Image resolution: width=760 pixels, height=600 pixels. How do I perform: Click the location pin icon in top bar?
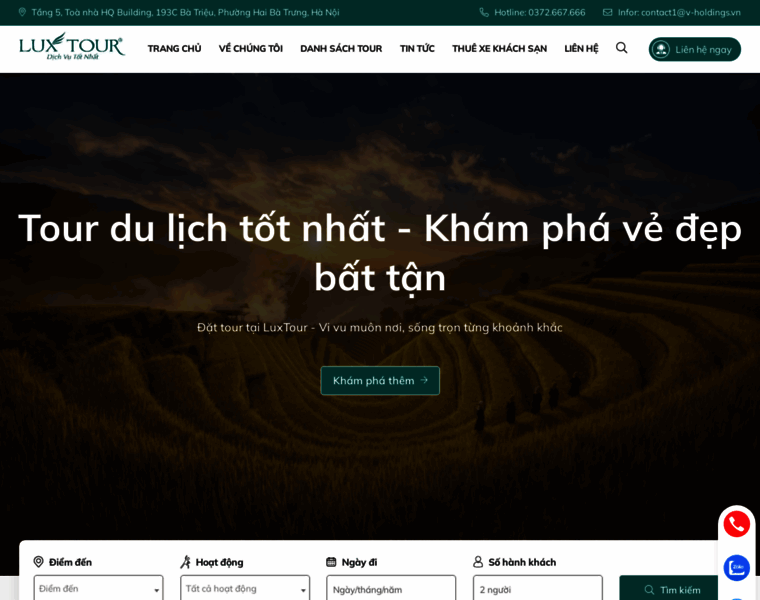pyautogui.click(x=22, y=12)
